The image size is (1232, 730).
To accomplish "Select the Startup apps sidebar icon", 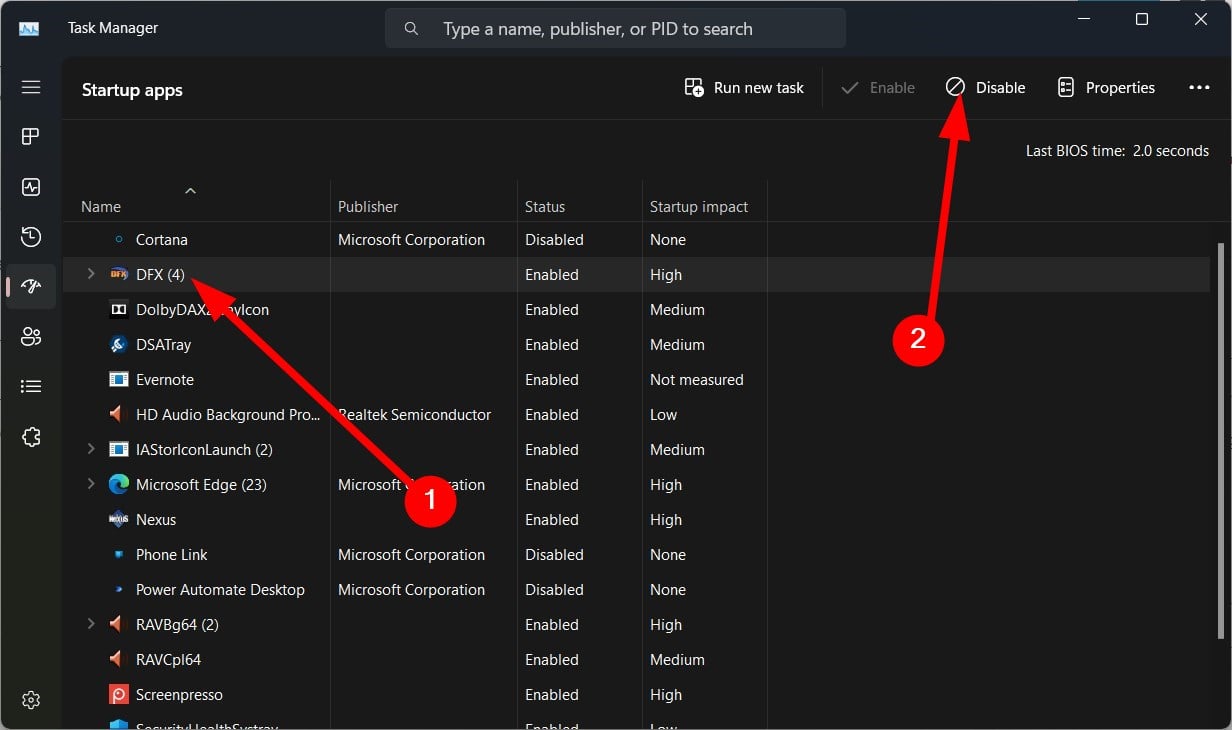I will [x=31, y=287].
